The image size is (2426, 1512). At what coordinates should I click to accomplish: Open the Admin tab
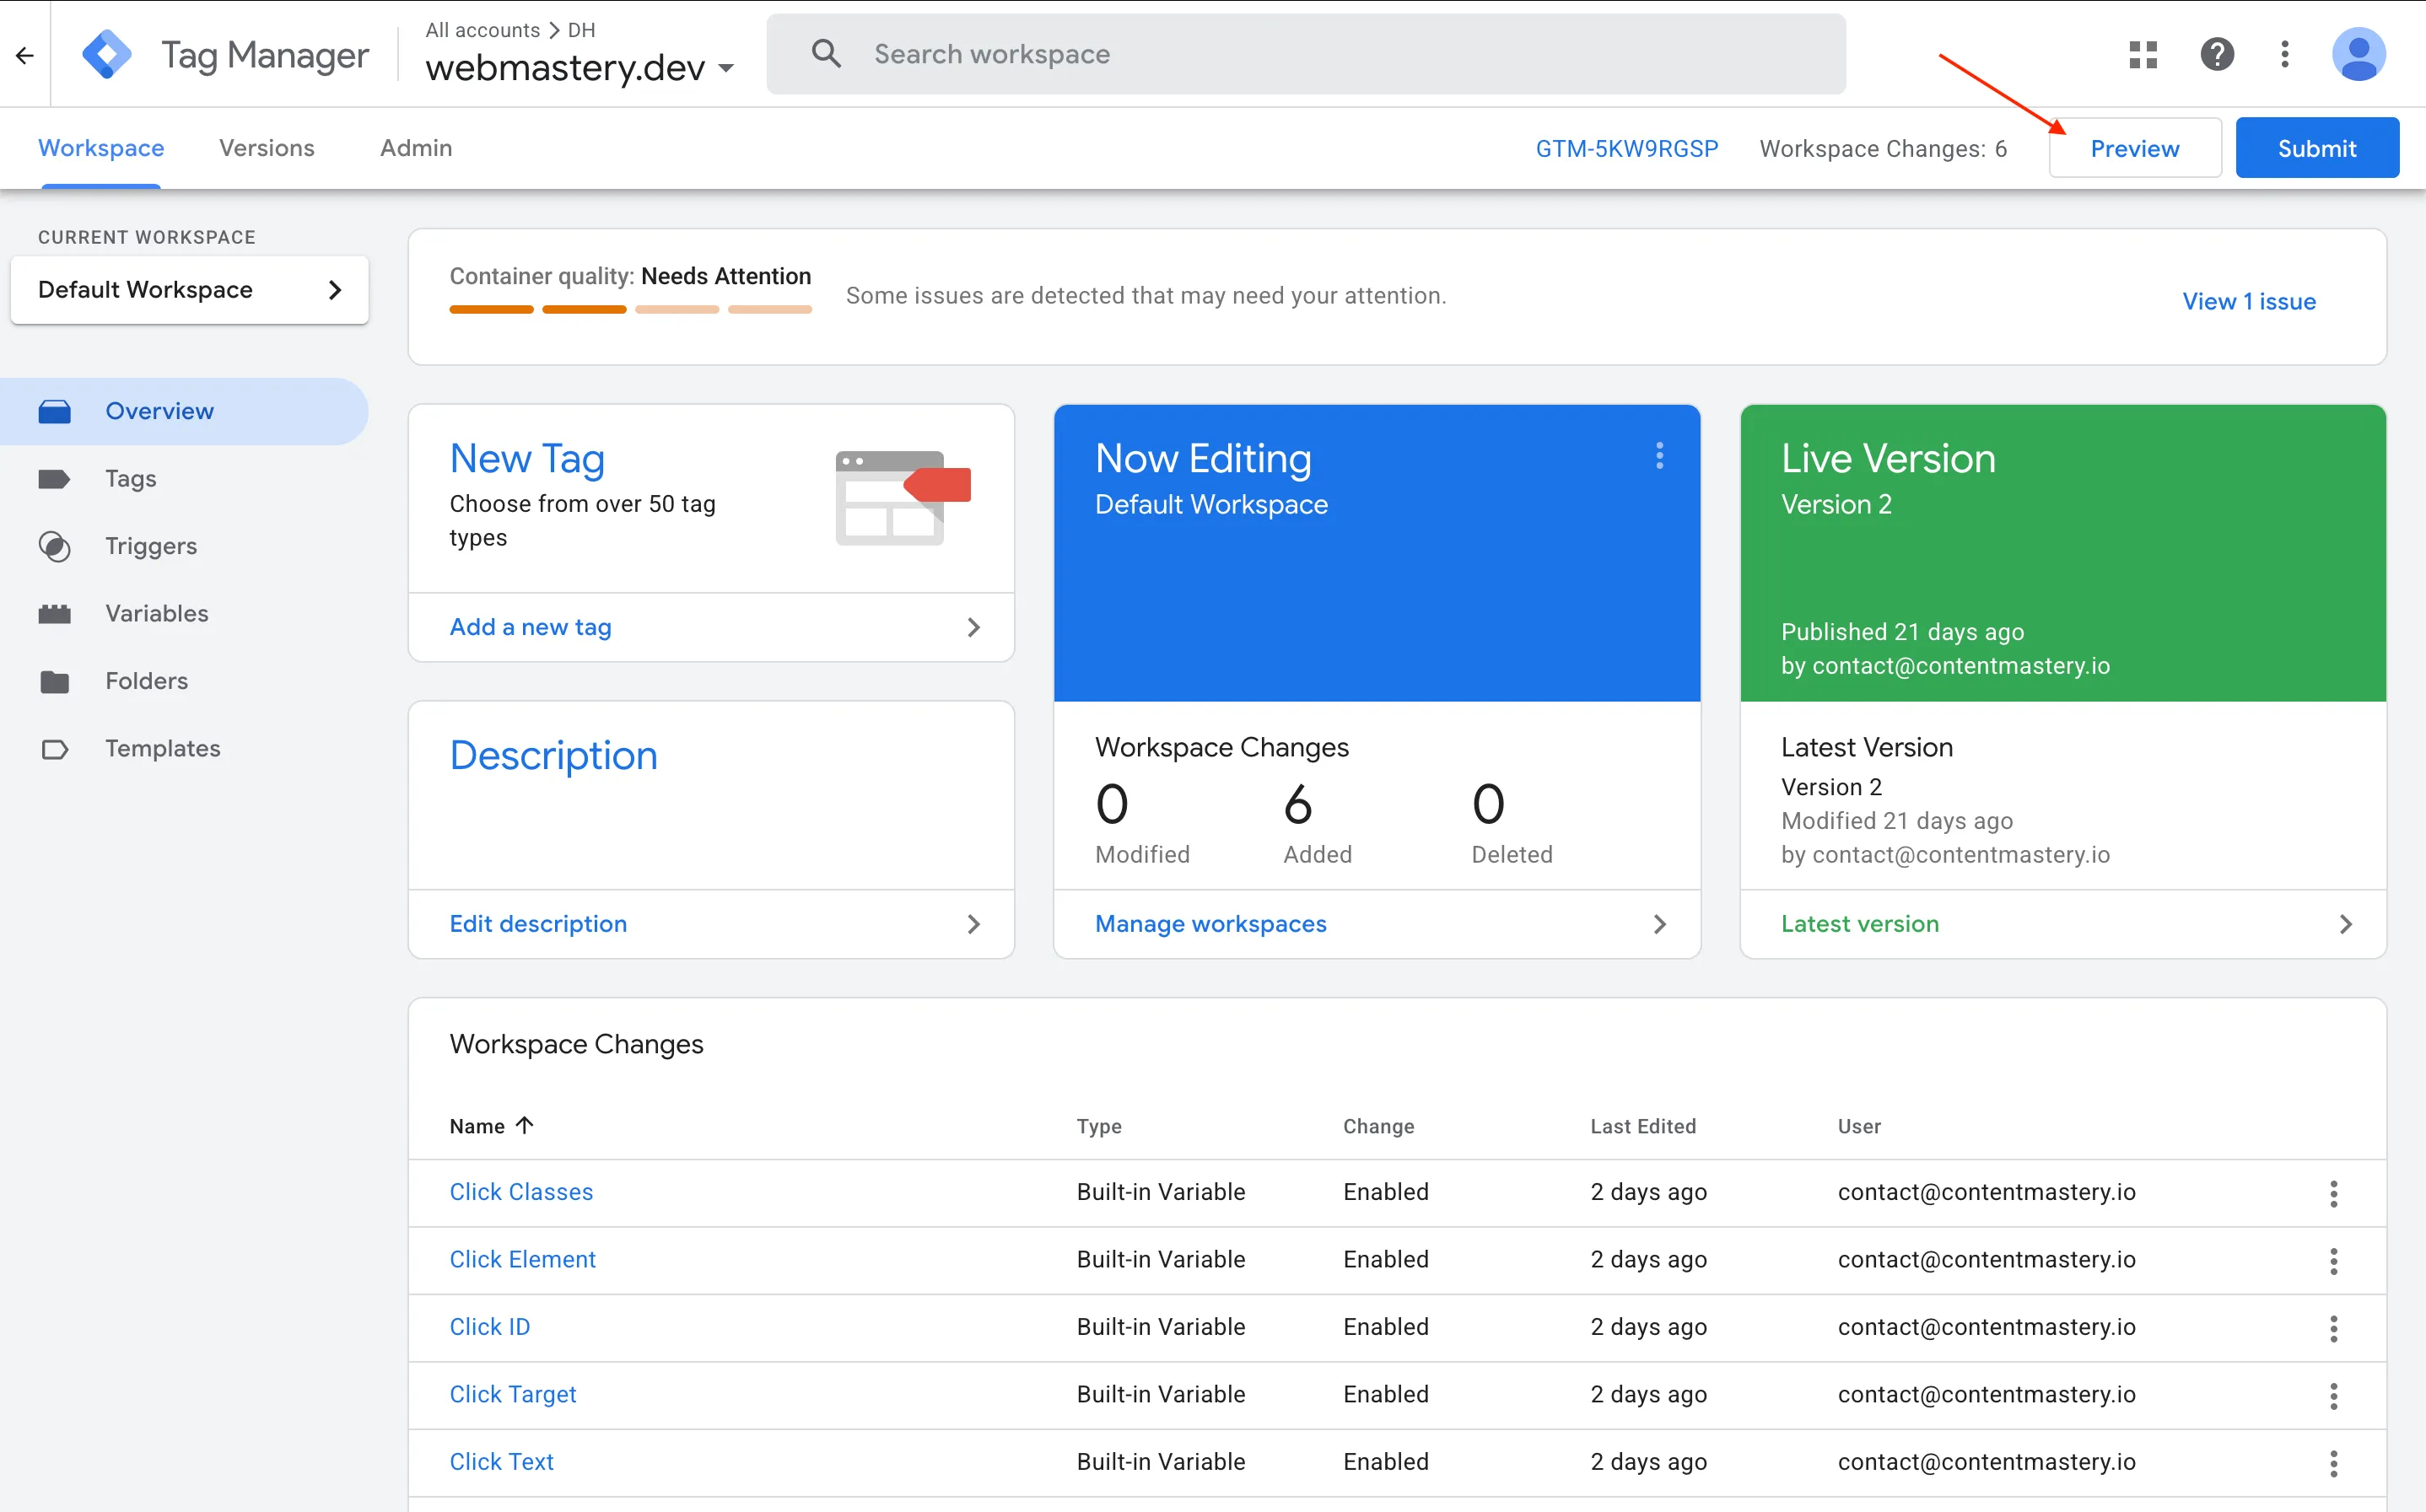coord(415,147)
